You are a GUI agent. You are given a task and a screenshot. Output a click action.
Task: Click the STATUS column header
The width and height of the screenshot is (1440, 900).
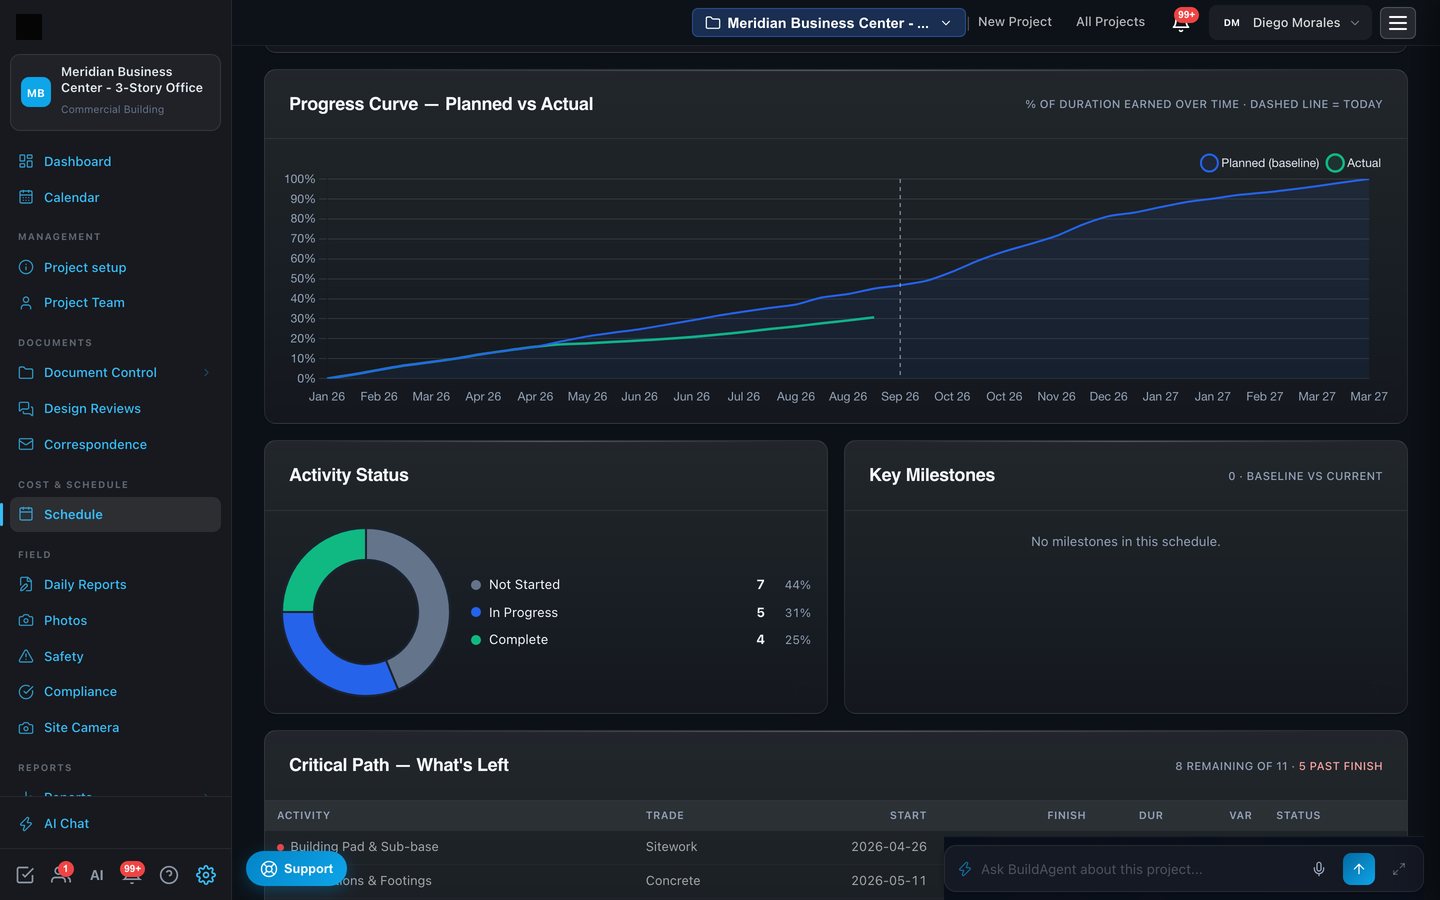1298,816
